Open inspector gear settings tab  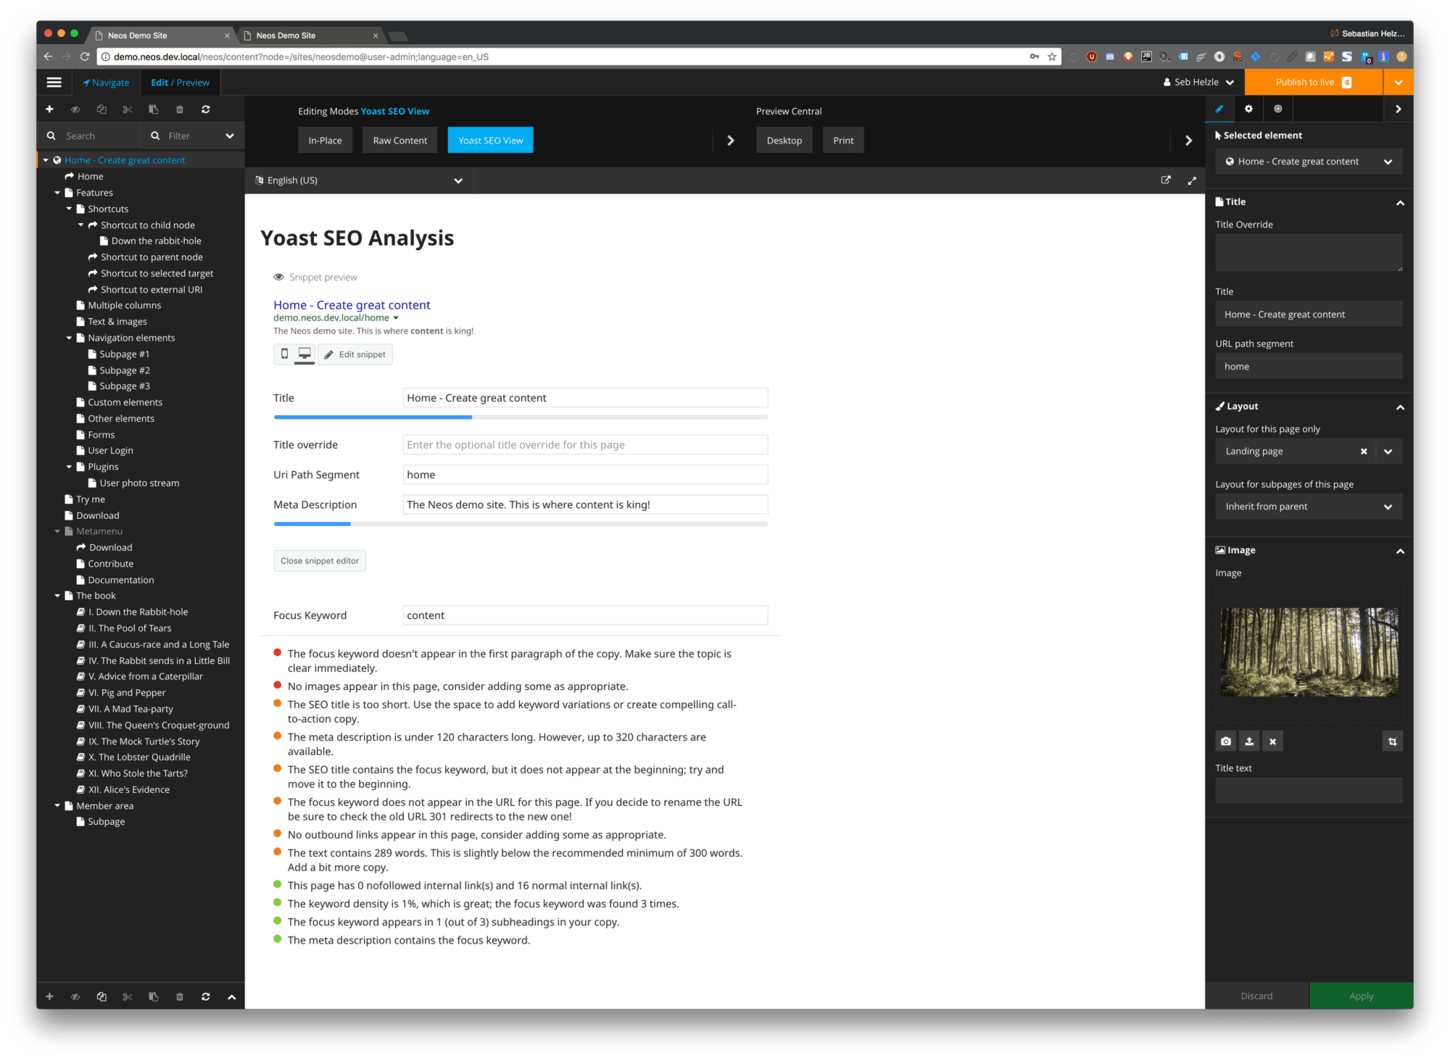click(x=1248, y=109)
